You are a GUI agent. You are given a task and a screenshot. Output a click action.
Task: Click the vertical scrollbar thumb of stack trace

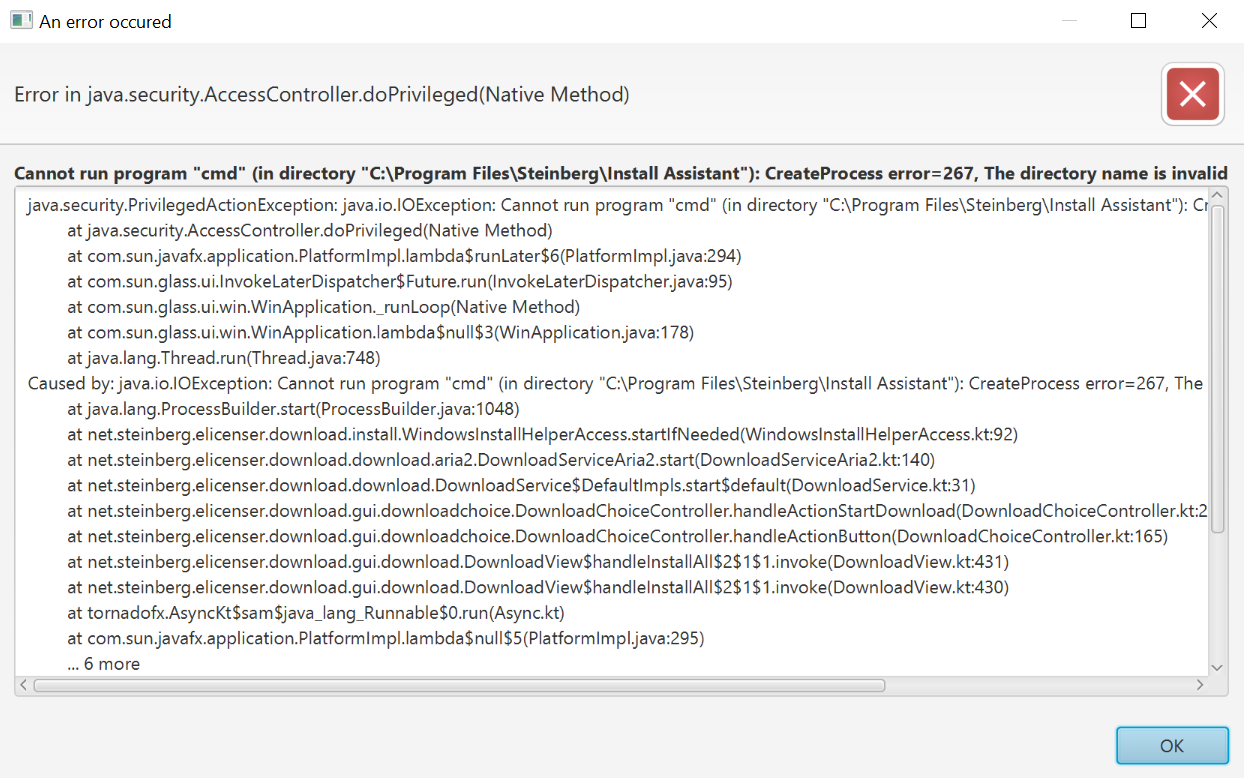(x=1217, y=368)
